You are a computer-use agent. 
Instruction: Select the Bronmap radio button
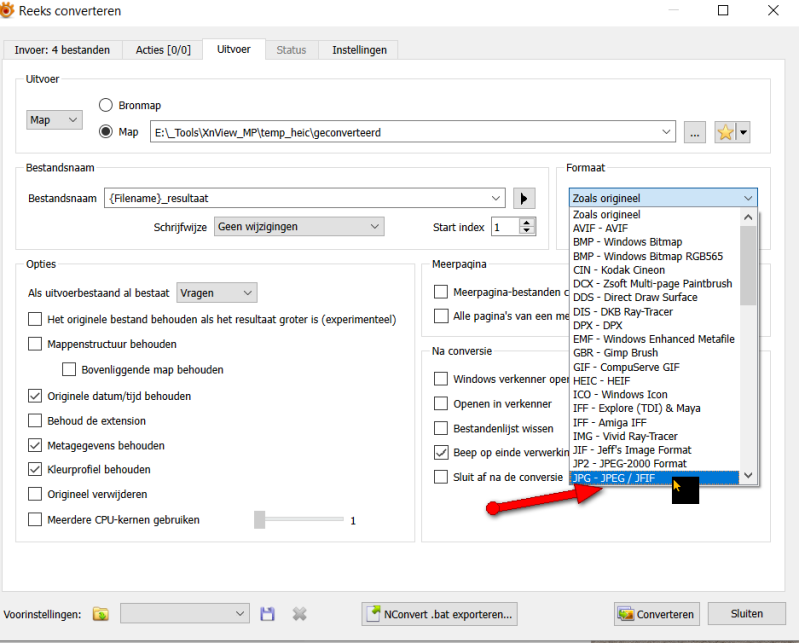pos(106,105)
